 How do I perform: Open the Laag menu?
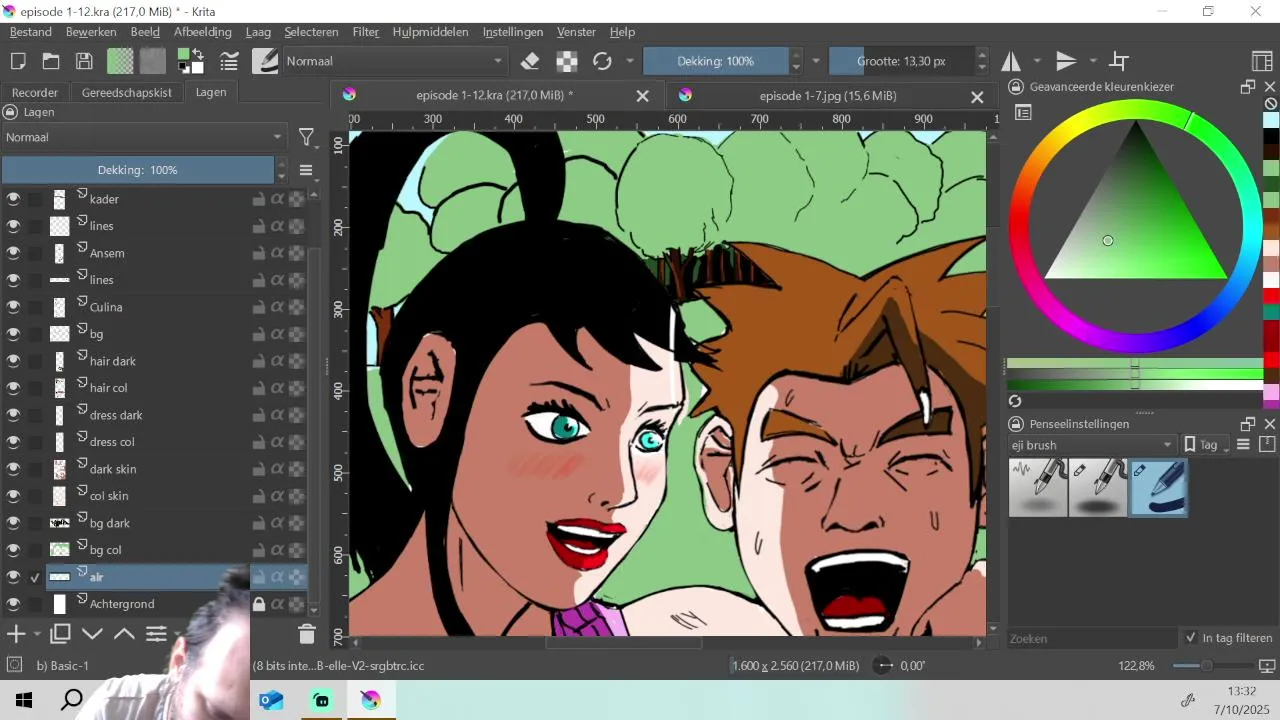[x=258, y=32]
